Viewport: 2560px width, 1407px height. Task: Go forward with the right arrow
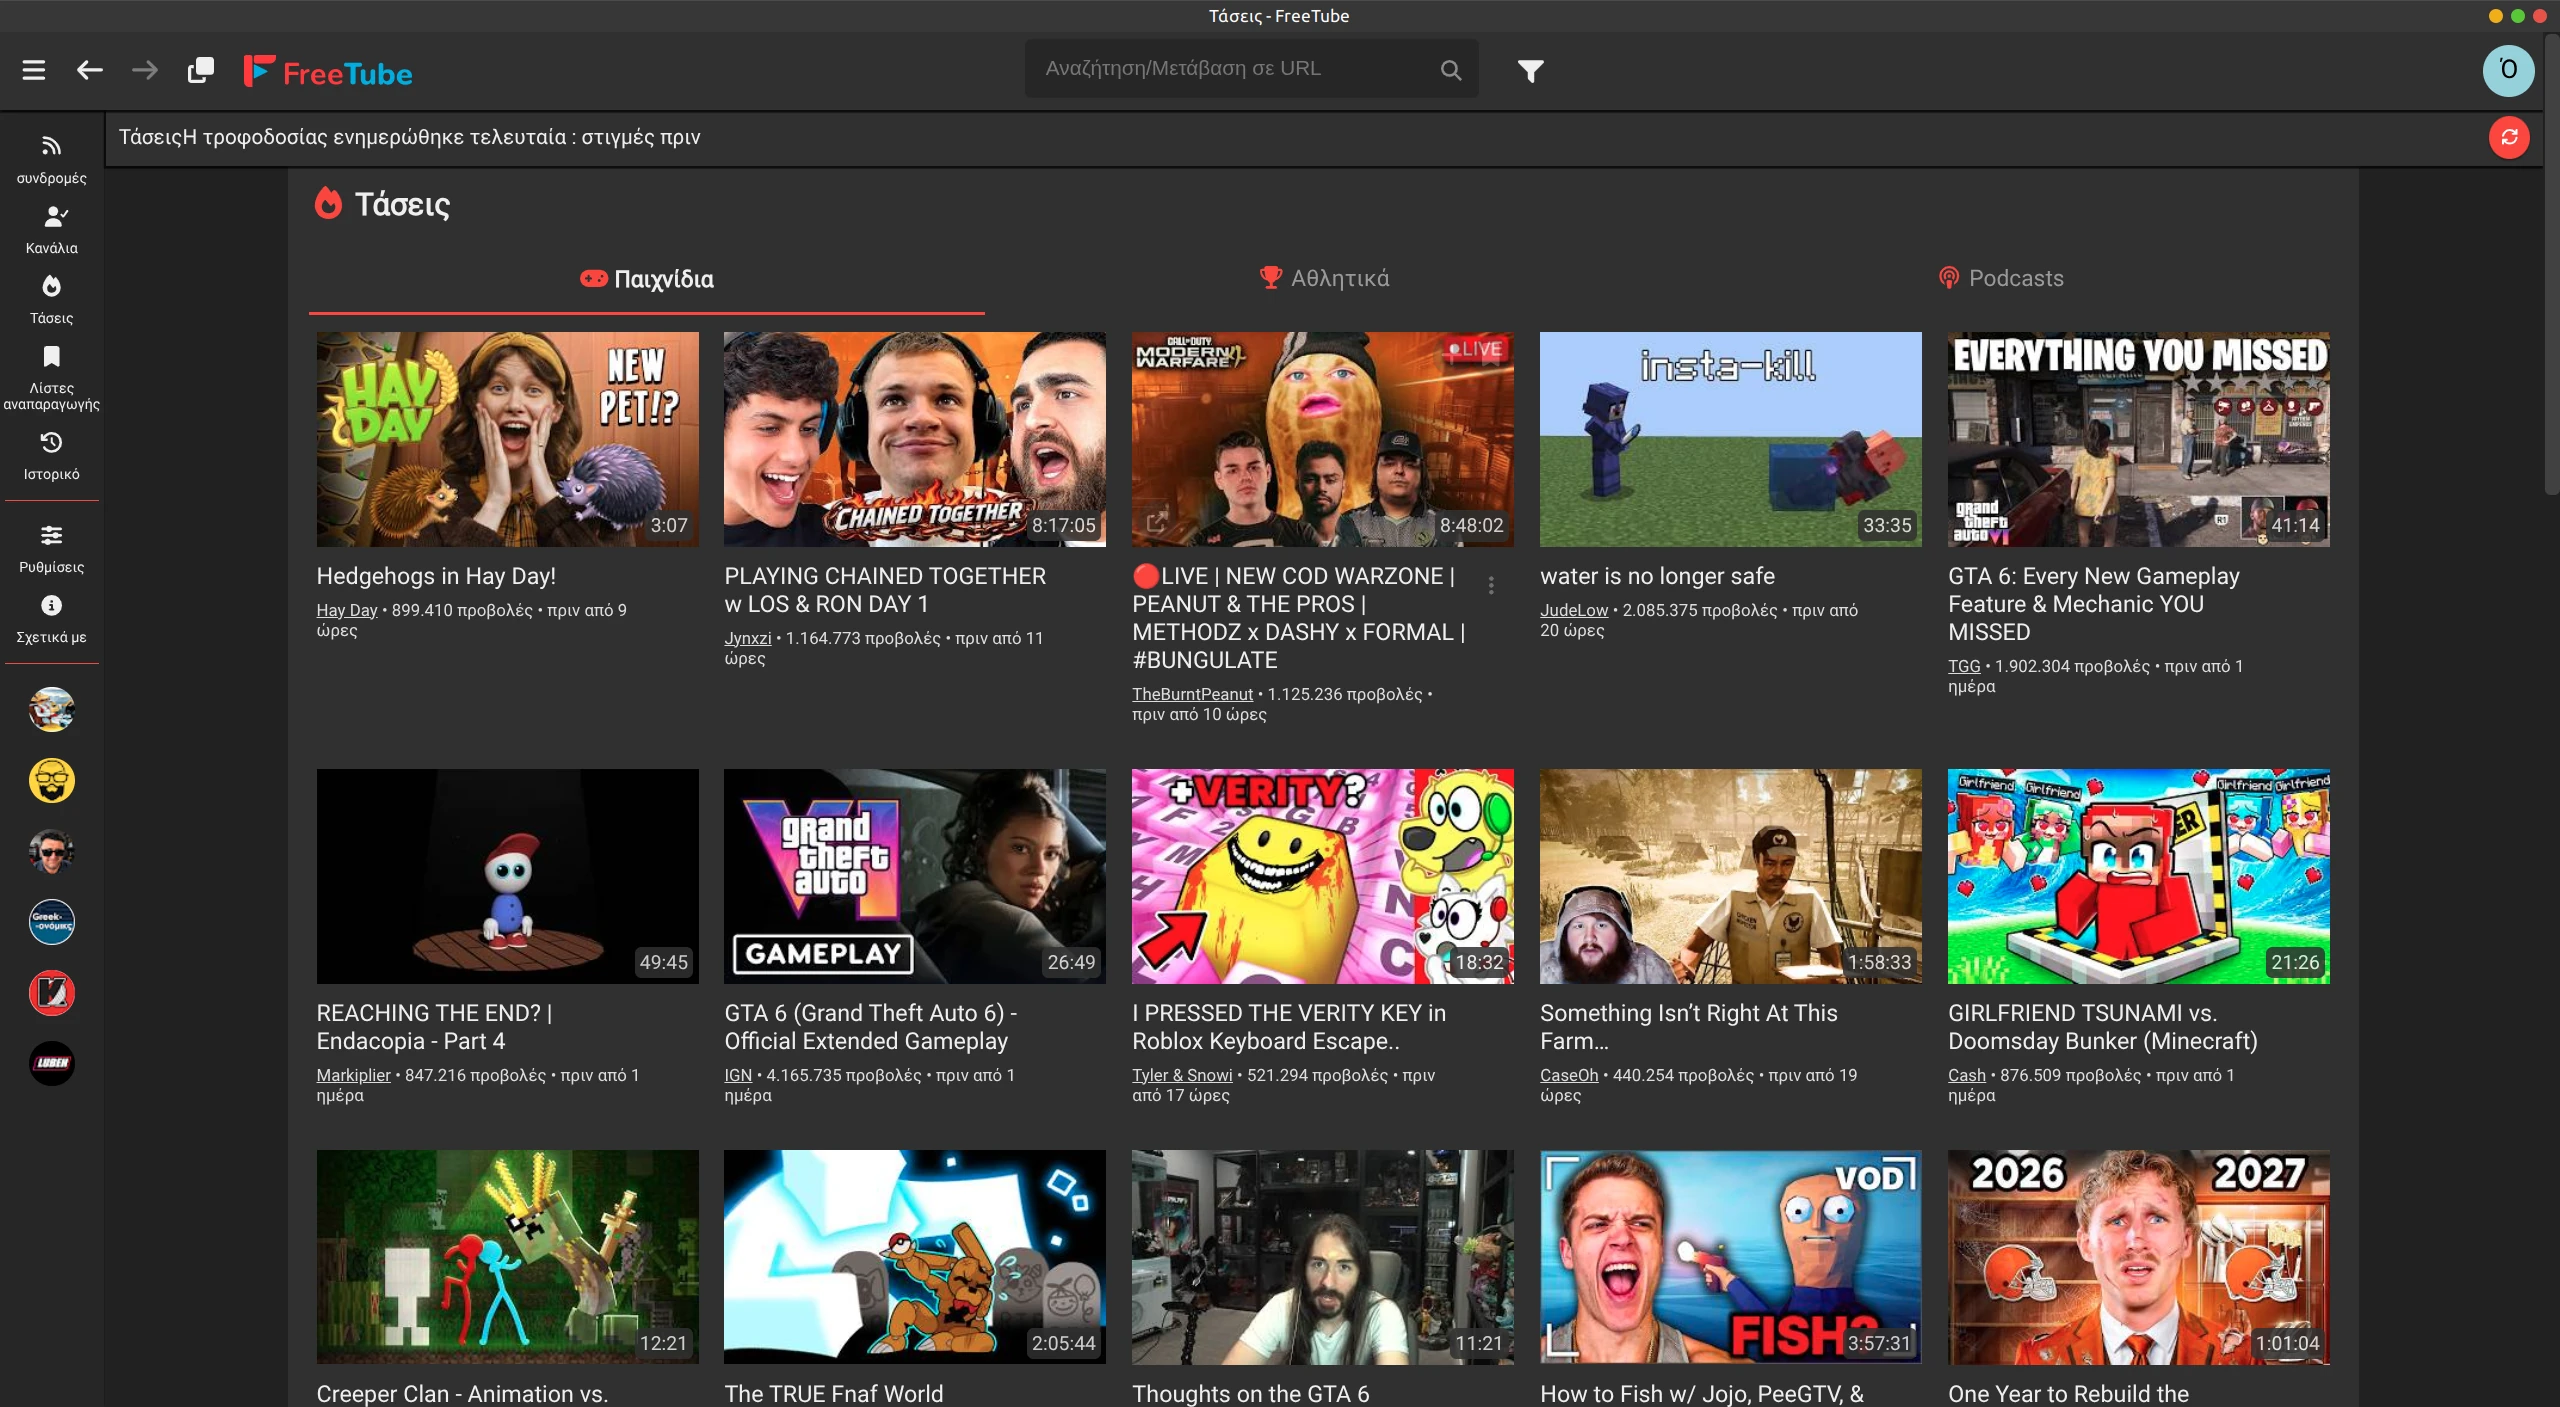coord(145,70)
